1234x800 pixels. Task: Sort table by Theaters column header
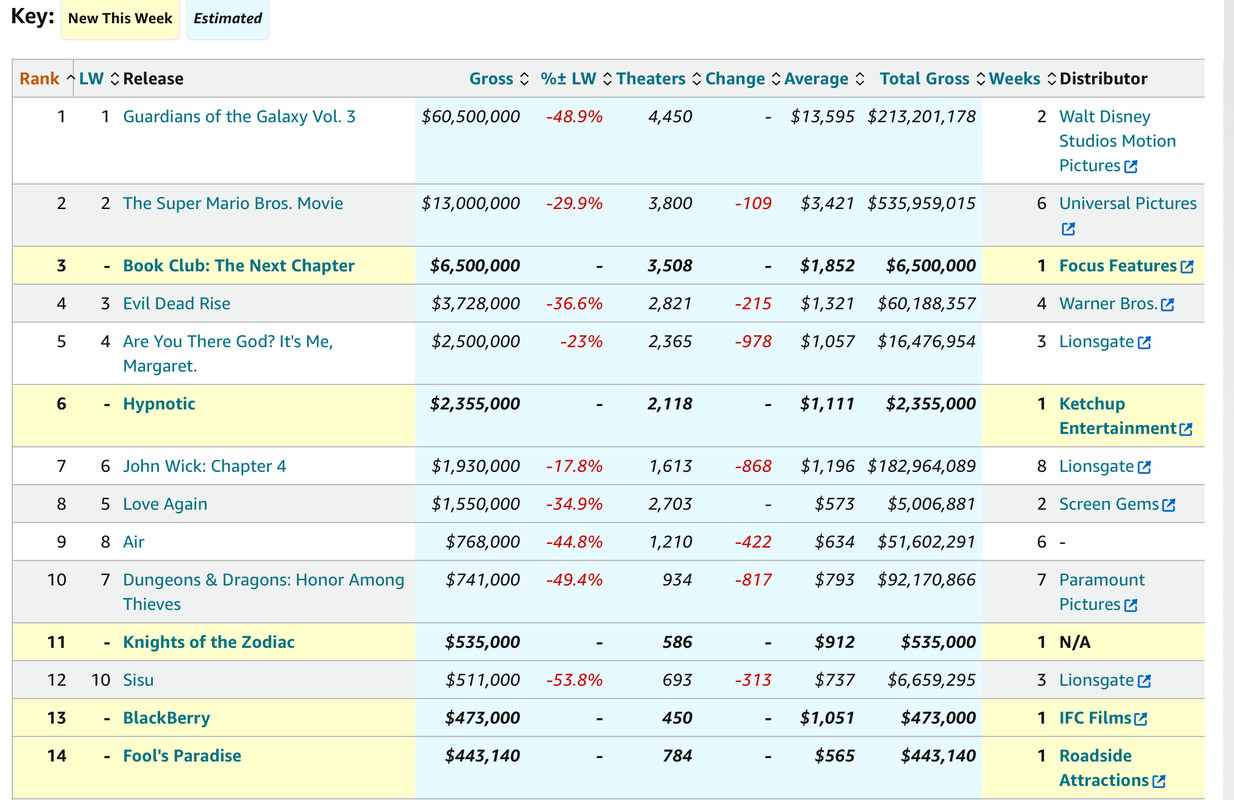point(658,79)
